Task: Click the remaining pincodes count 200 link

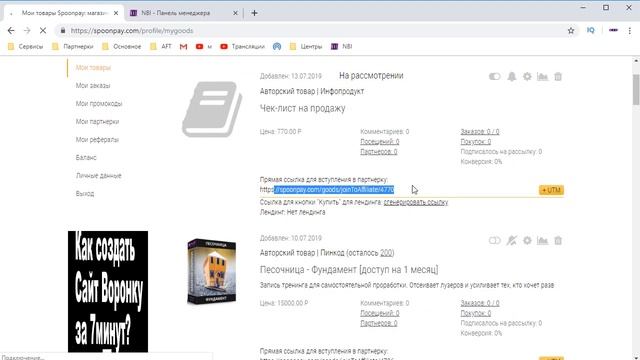Action: 386,253
